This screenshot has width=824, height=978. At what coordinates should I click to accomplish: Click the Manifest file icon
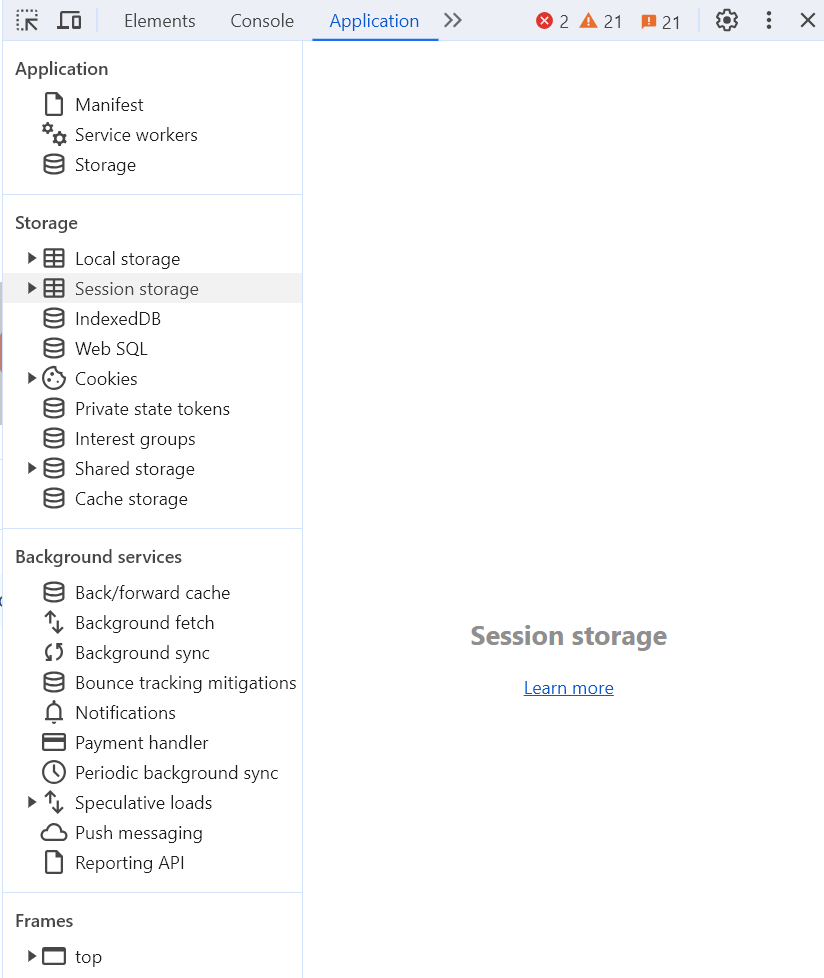[54, 105]
